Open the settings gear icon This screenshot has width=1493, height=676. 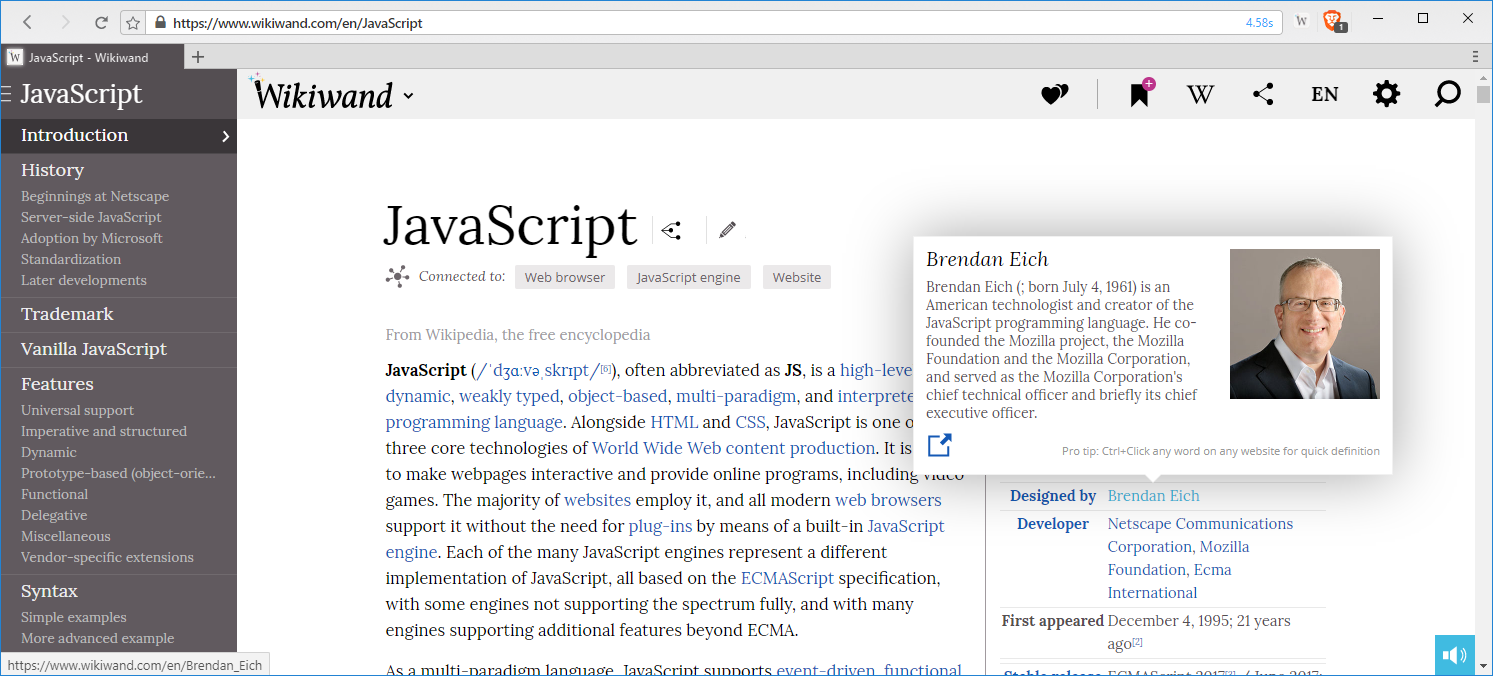tap(1386, 94)
